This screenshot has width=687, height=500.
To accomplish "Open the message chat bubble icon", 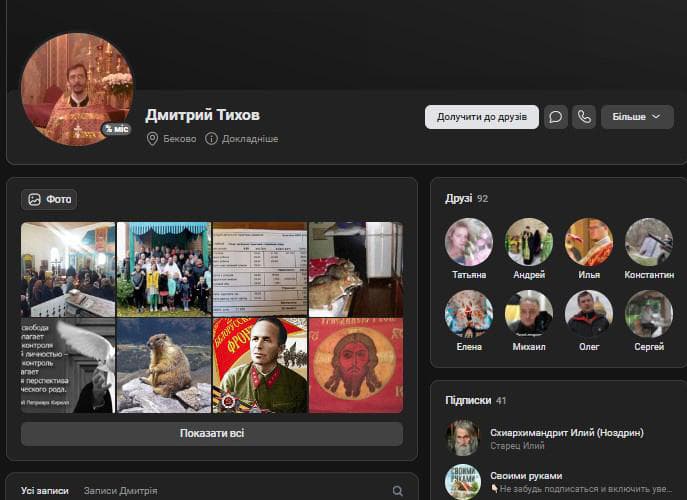I will click(x=556, y=117).
